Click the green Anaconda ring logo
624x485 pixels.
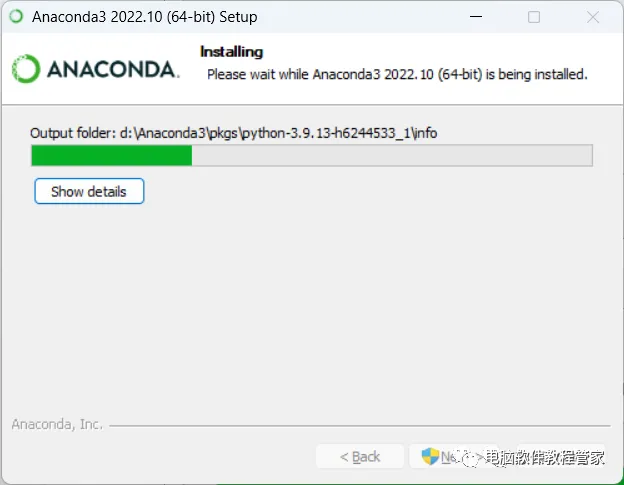pos(26,69)
